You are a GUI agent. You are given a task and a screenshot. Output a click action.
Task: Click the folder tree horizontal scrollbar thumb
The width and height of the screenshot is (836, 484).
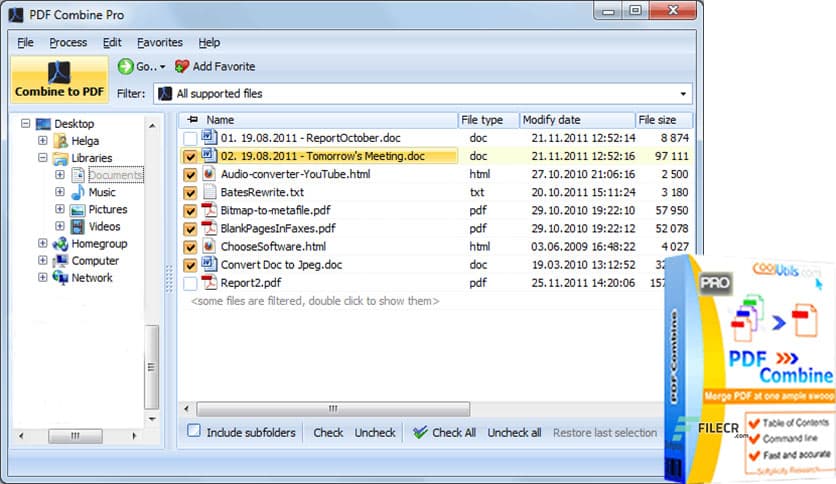tap(75, 435)
